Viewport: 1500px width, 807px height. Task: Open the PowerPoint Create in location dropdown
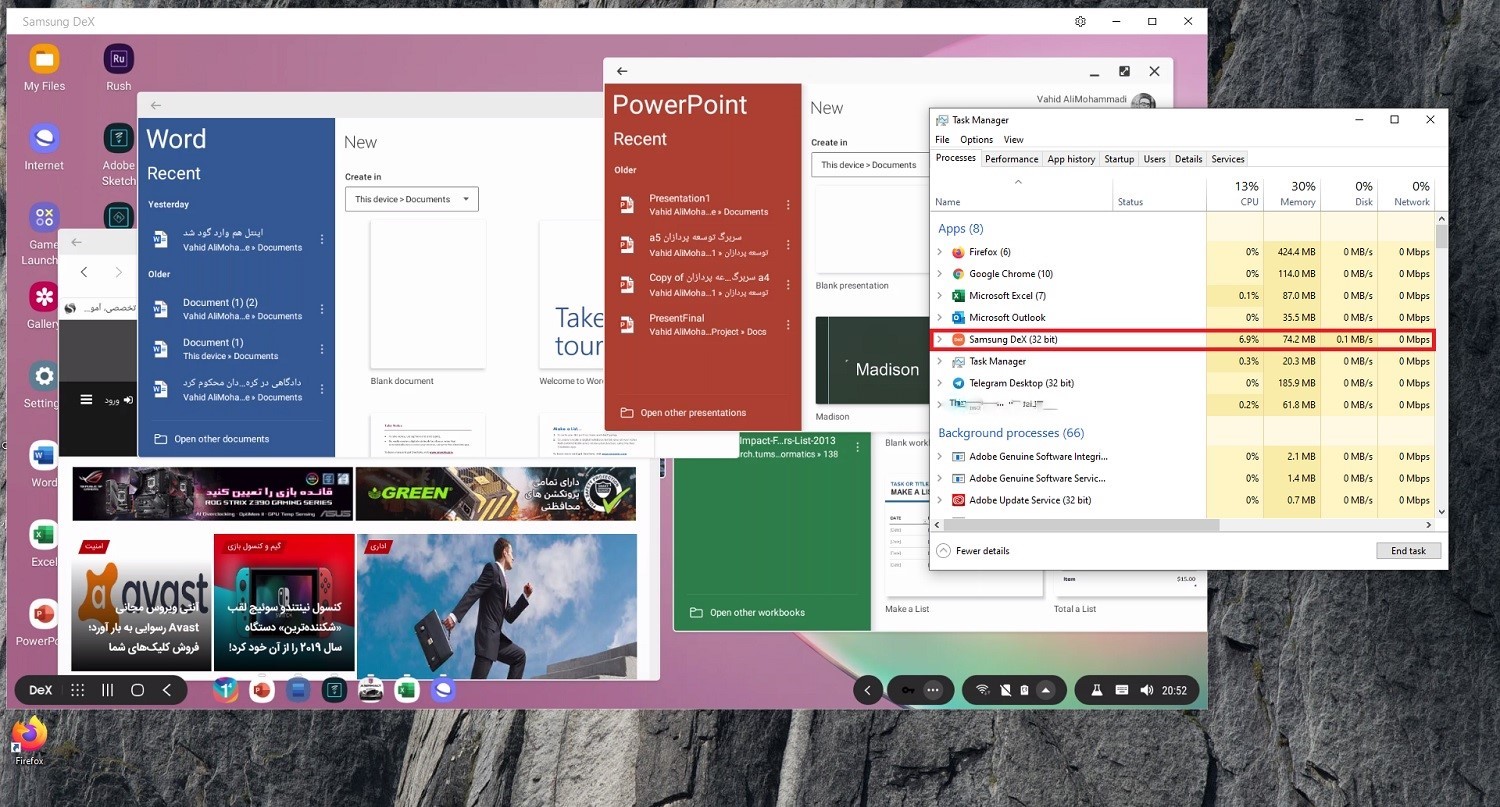pos(868,165)
